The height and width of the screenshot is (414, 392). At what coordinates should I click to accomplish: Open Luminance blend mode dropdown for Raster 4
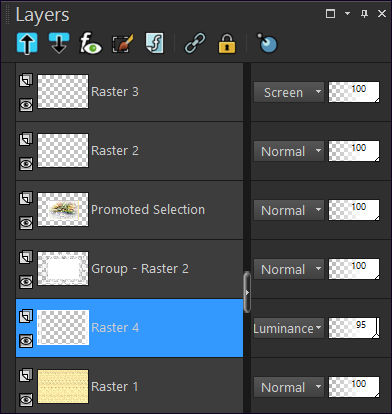click(289, 328)
